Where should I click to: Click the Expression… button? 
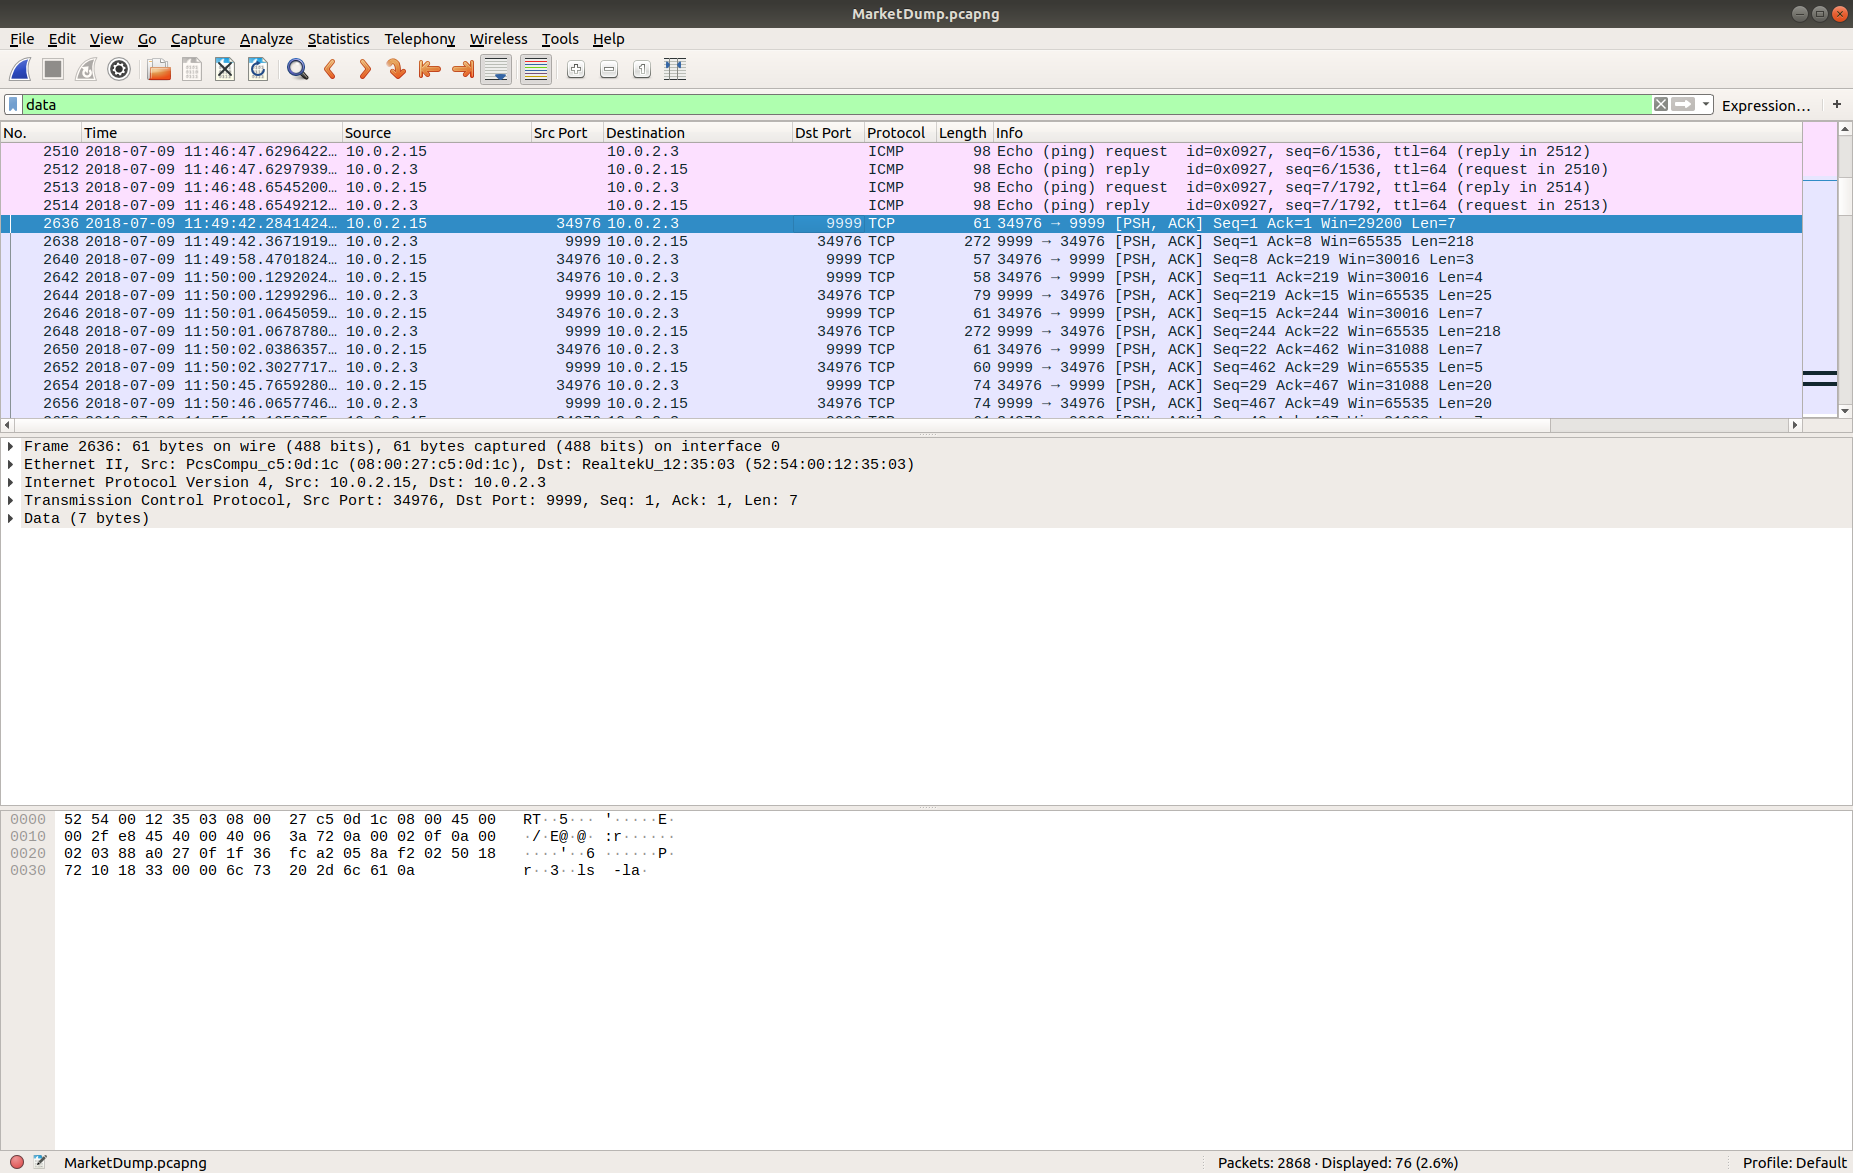[x=1765, y=105]
